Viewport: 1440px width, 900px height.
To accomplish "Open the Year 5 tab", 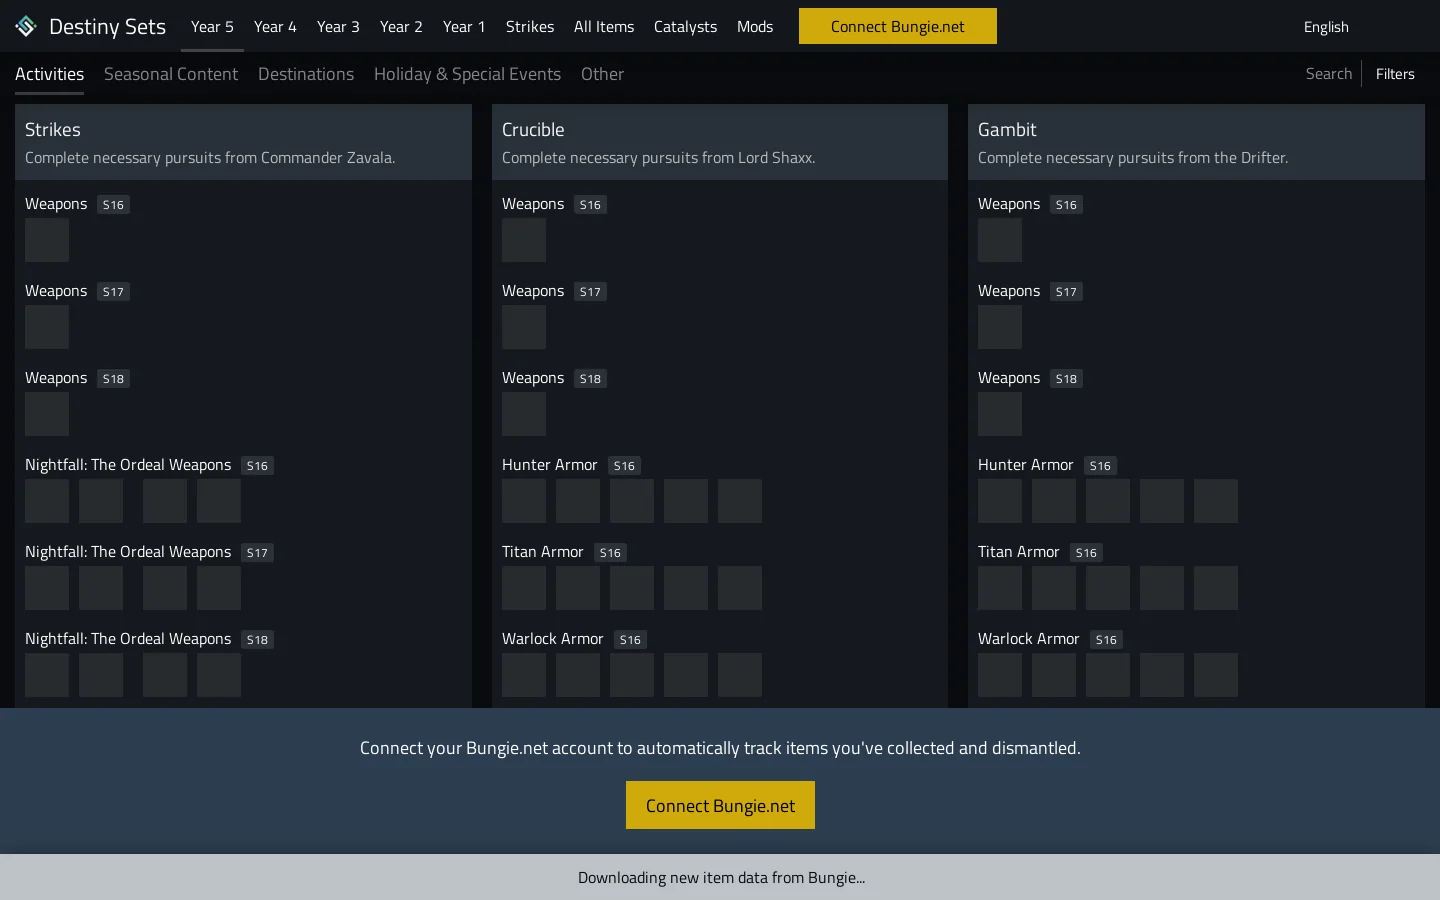I will pyautogui.click(x=212, y=26).
